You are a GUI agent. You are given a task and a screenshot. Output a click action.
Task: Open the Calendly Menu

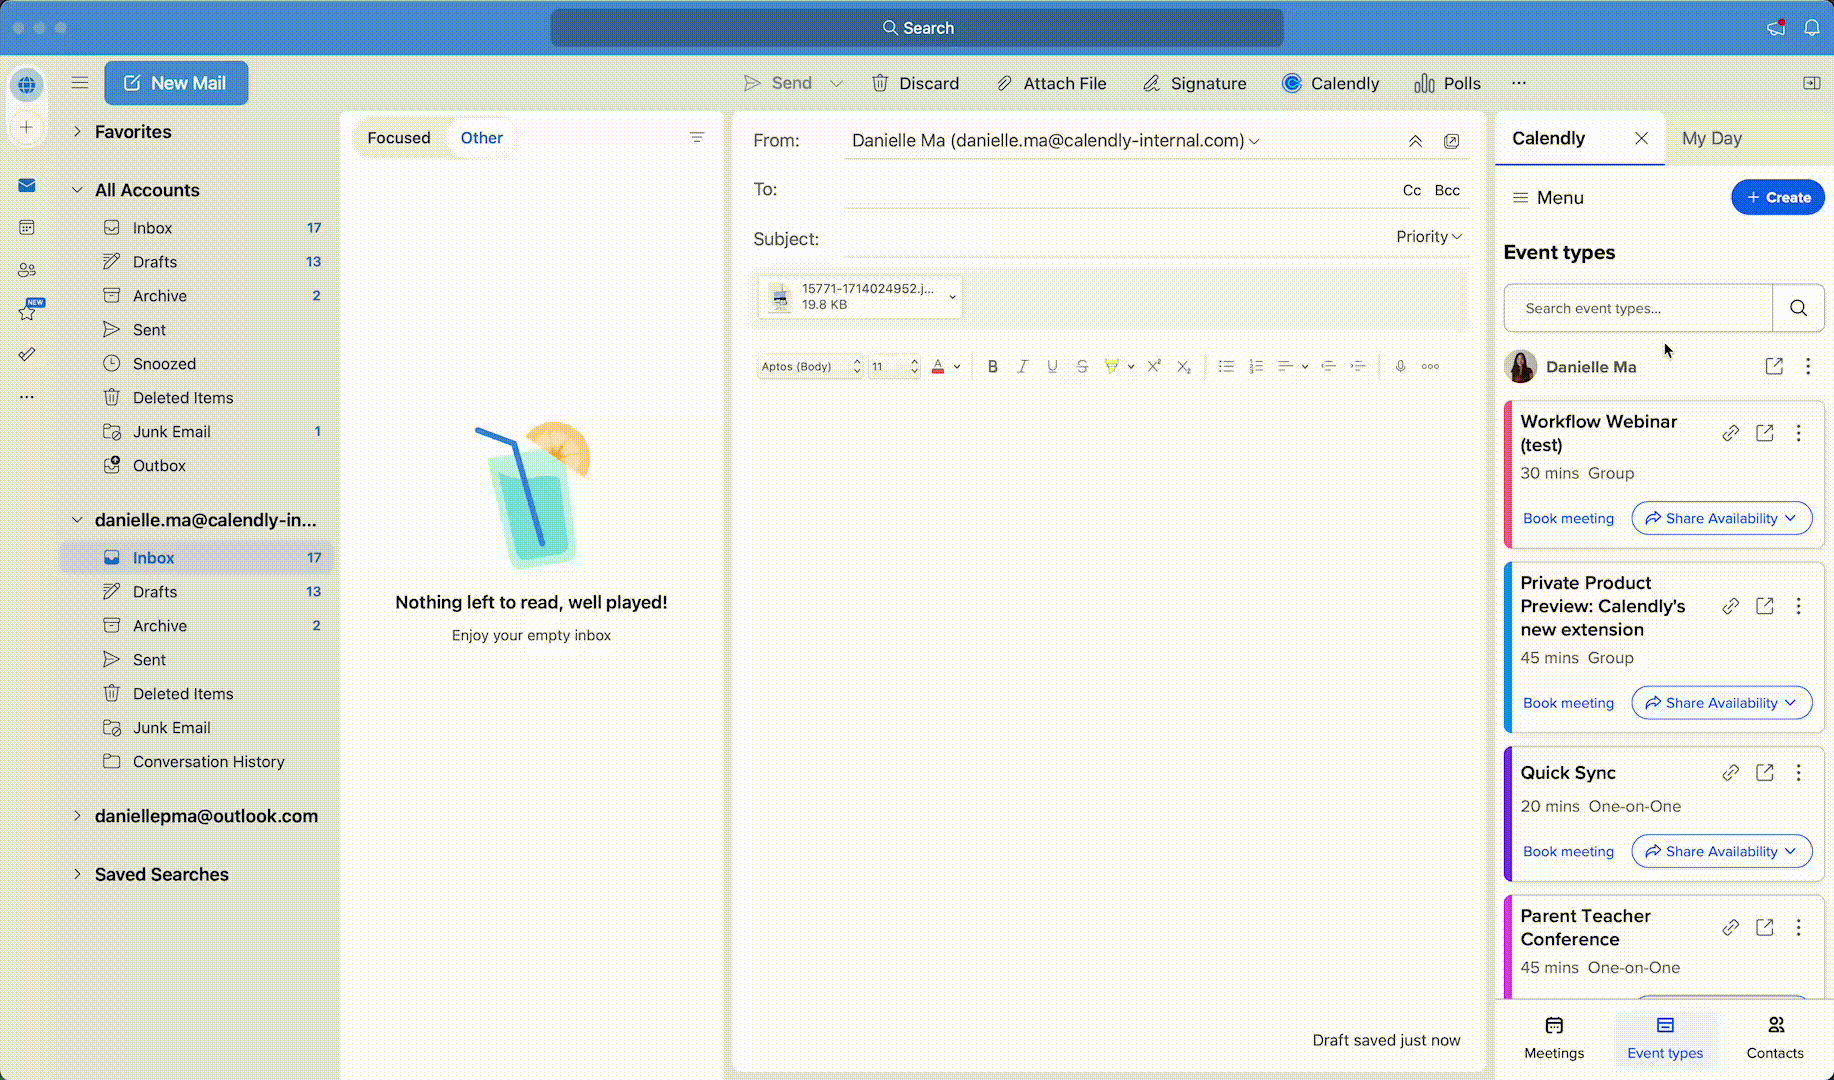1548,197
